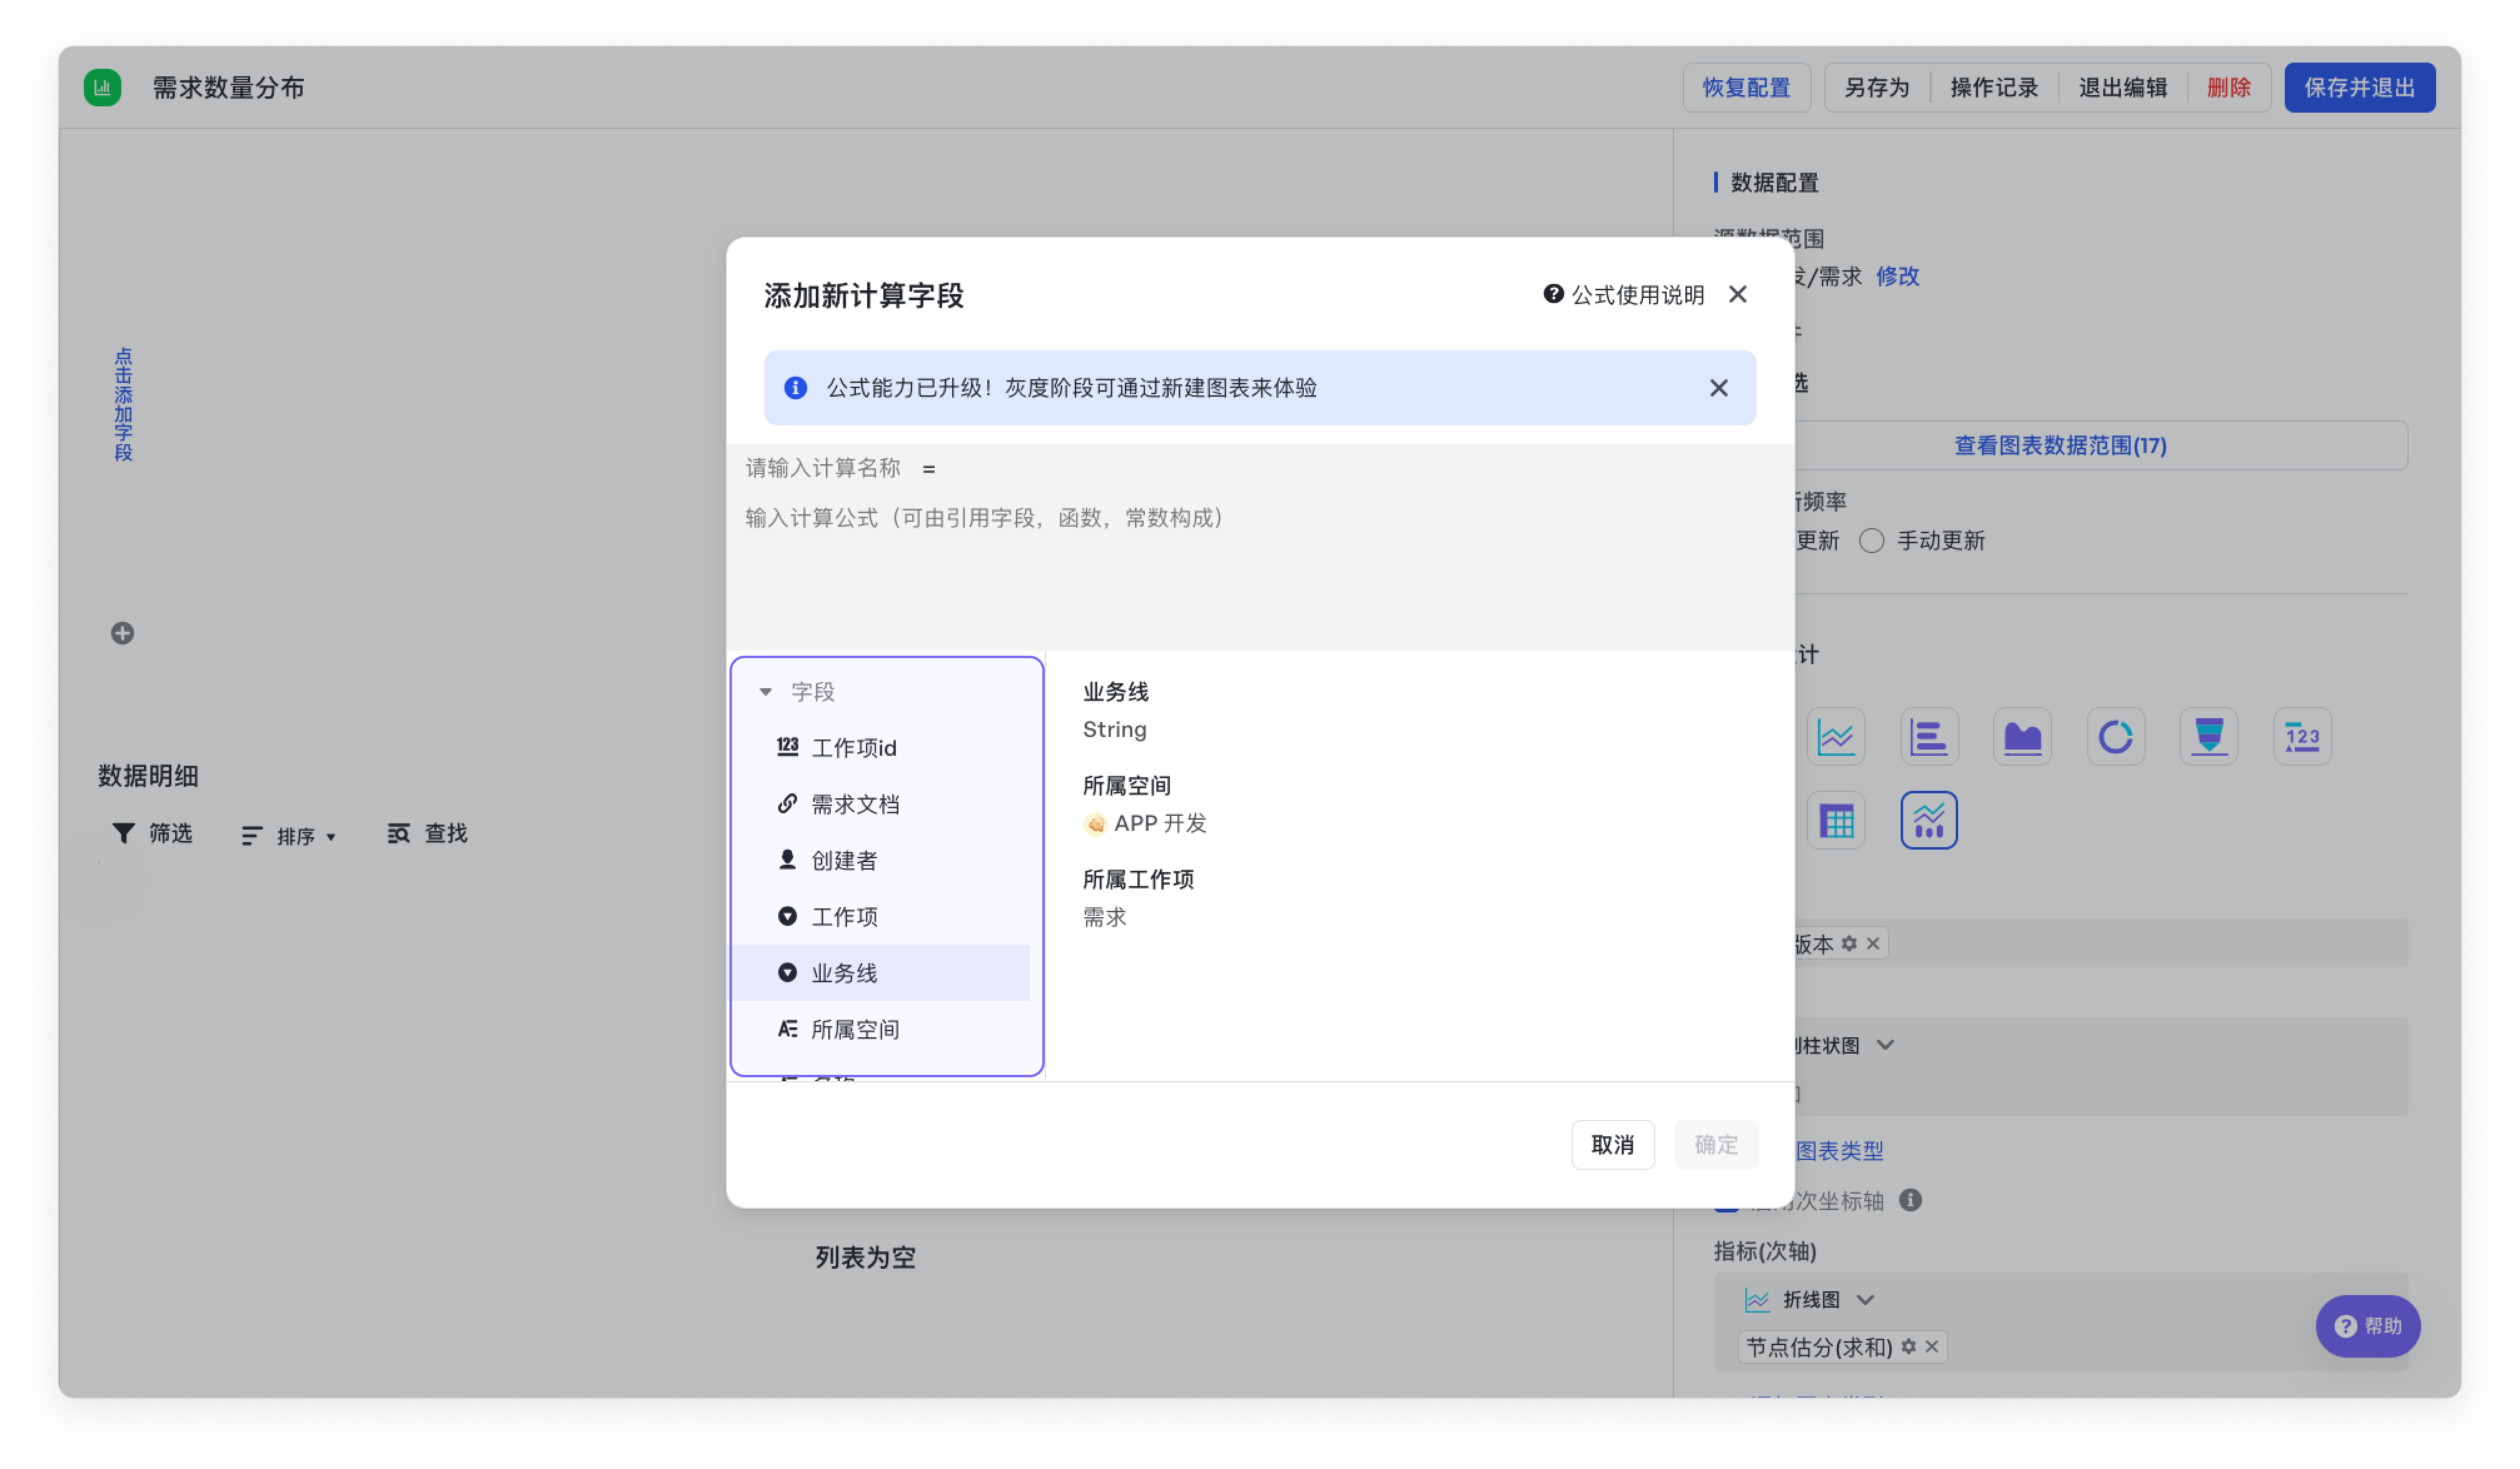Open 筛选 filter in 数据明细
The height and width of the screenshot is (1469, 2520).
[x=152, y=834]
